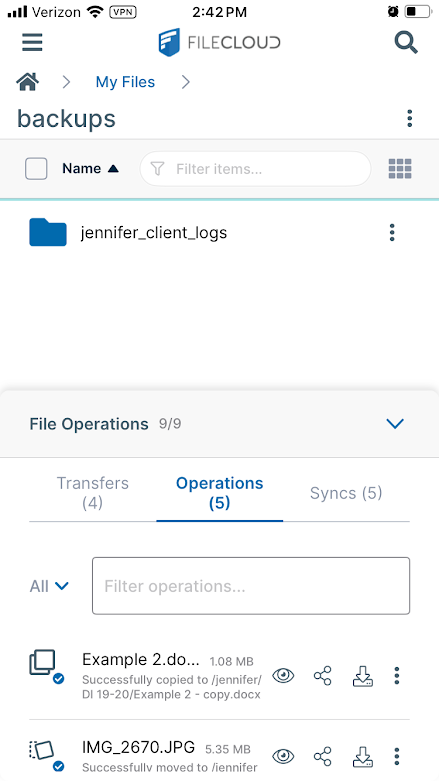Collapse the File Operations panel

(x=395, y=424)
